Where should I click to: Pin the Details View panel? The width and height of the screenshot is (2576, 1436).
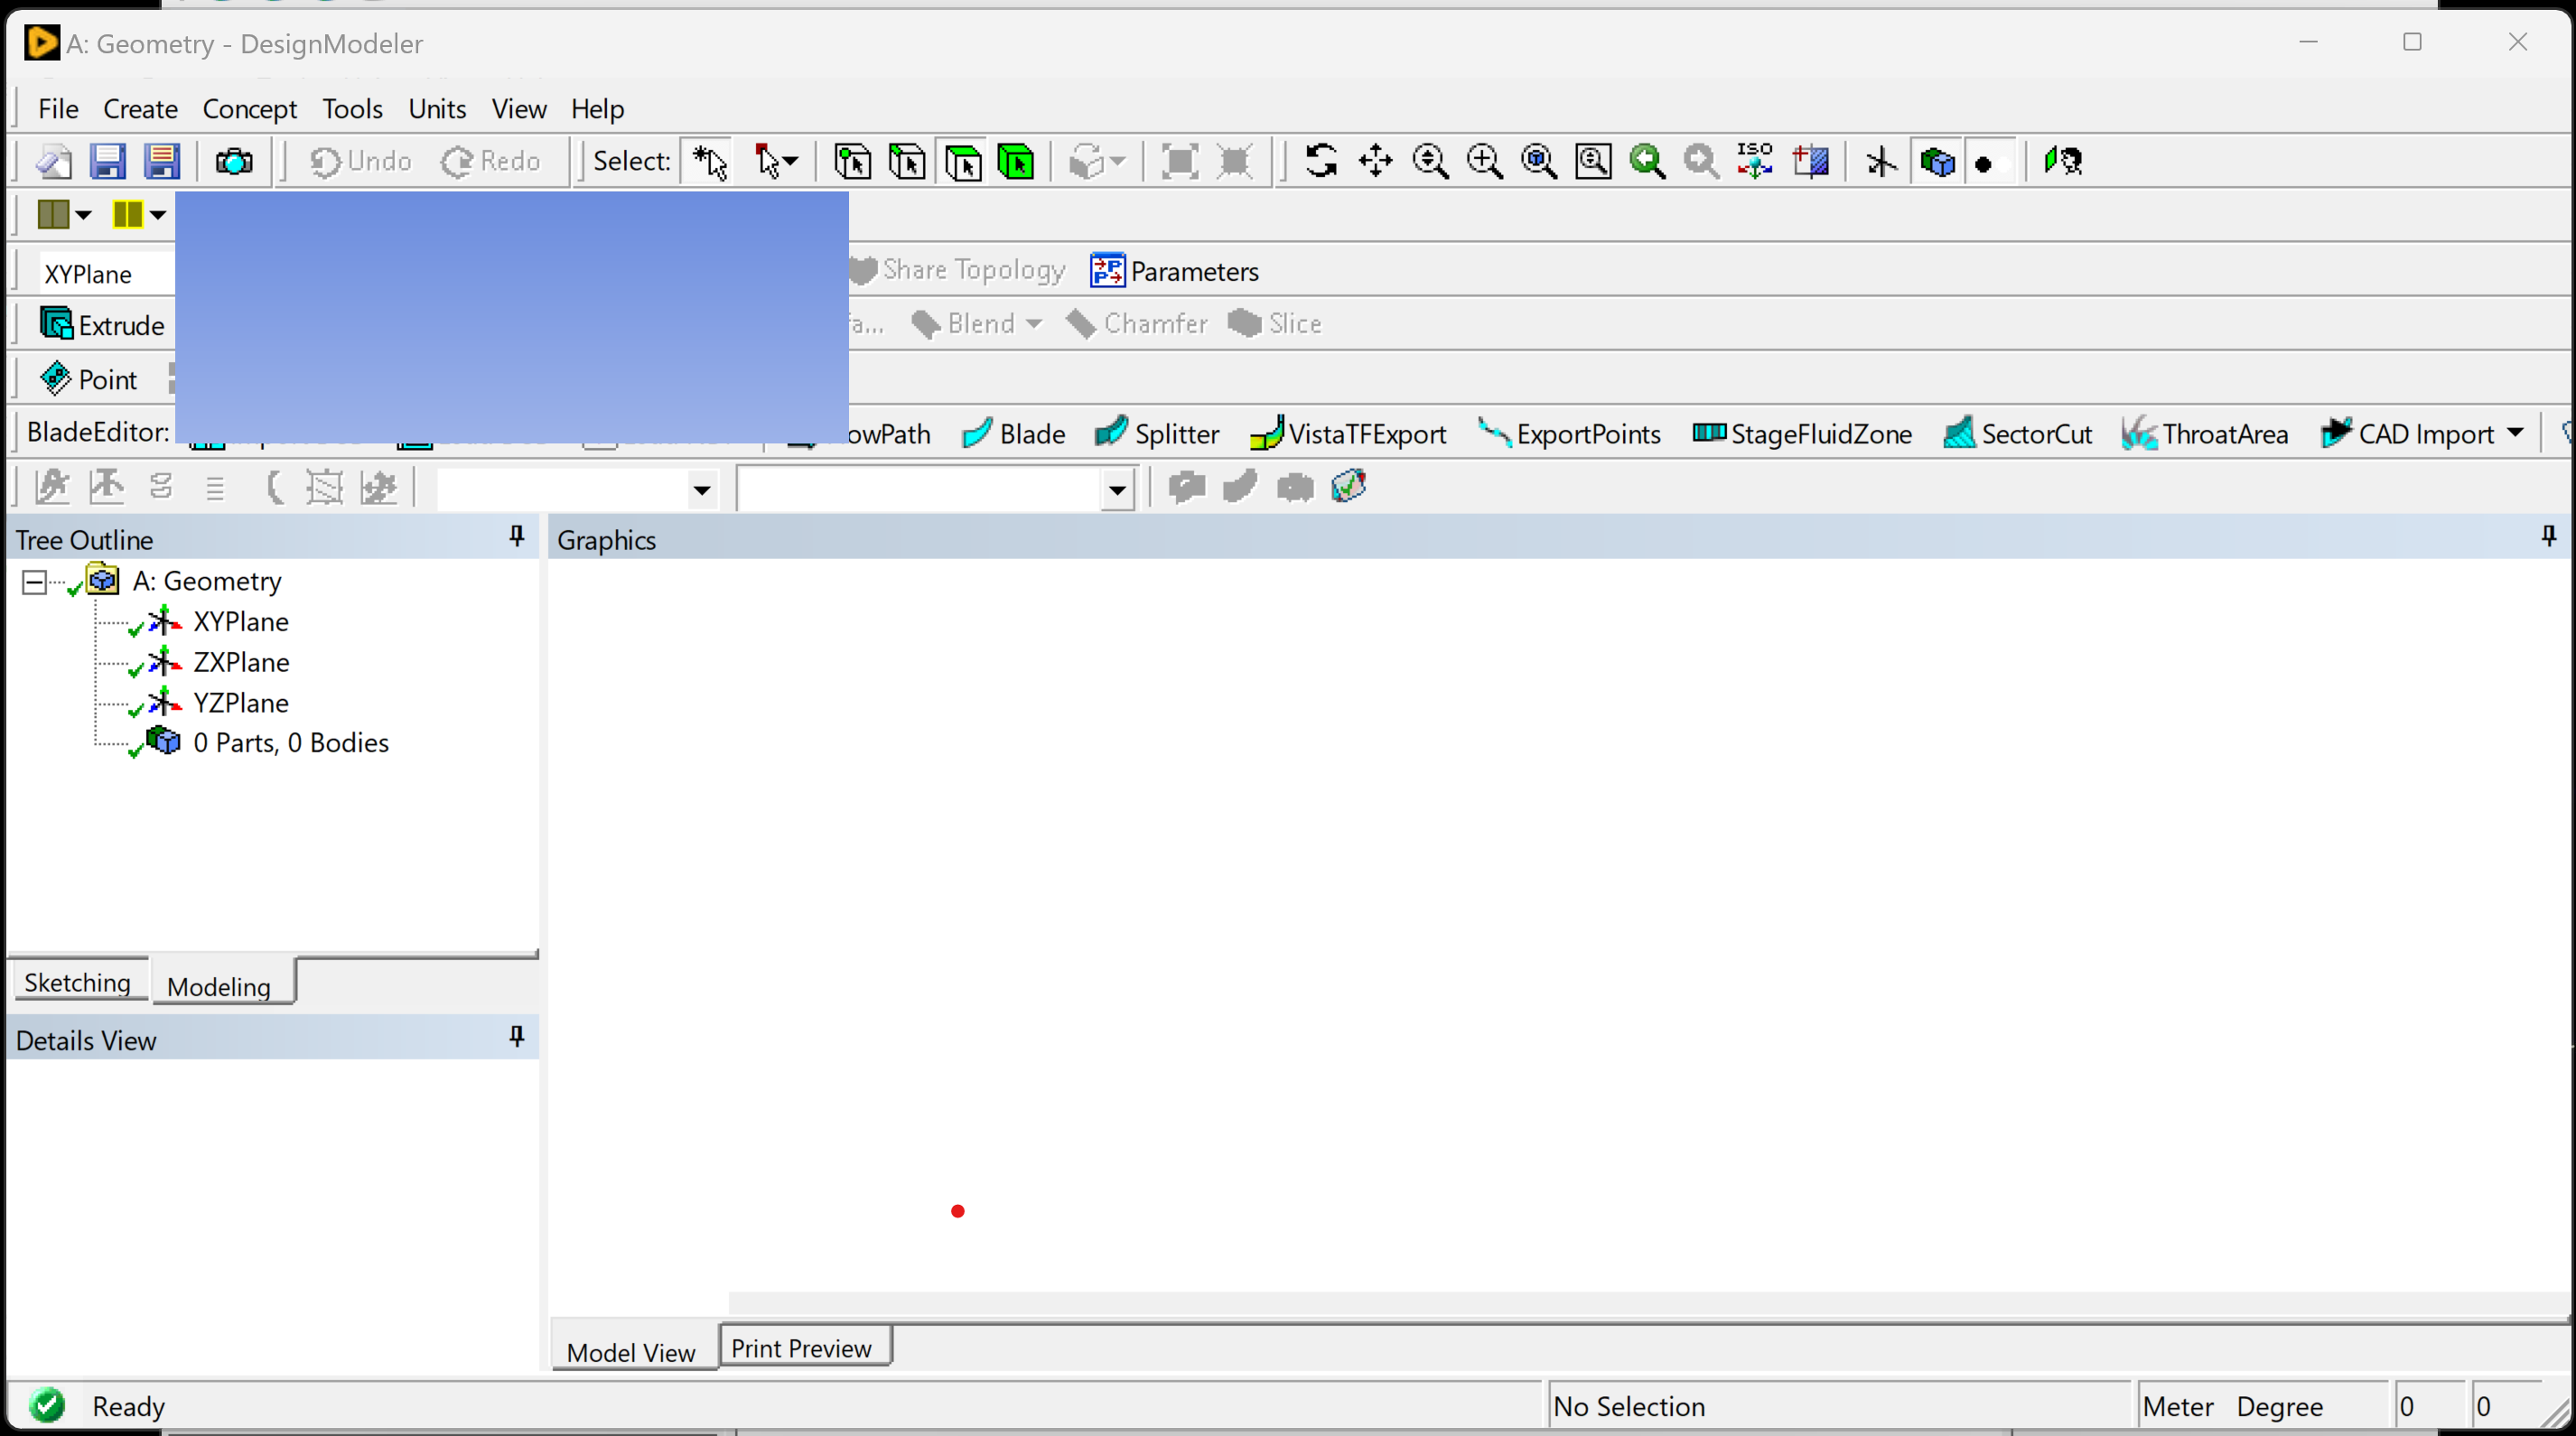517,1037
